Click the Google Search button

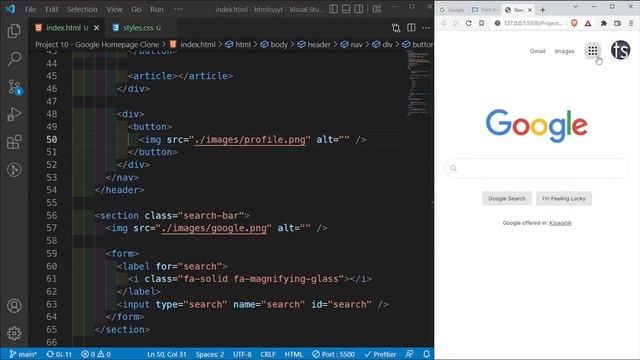pos(507,198)
